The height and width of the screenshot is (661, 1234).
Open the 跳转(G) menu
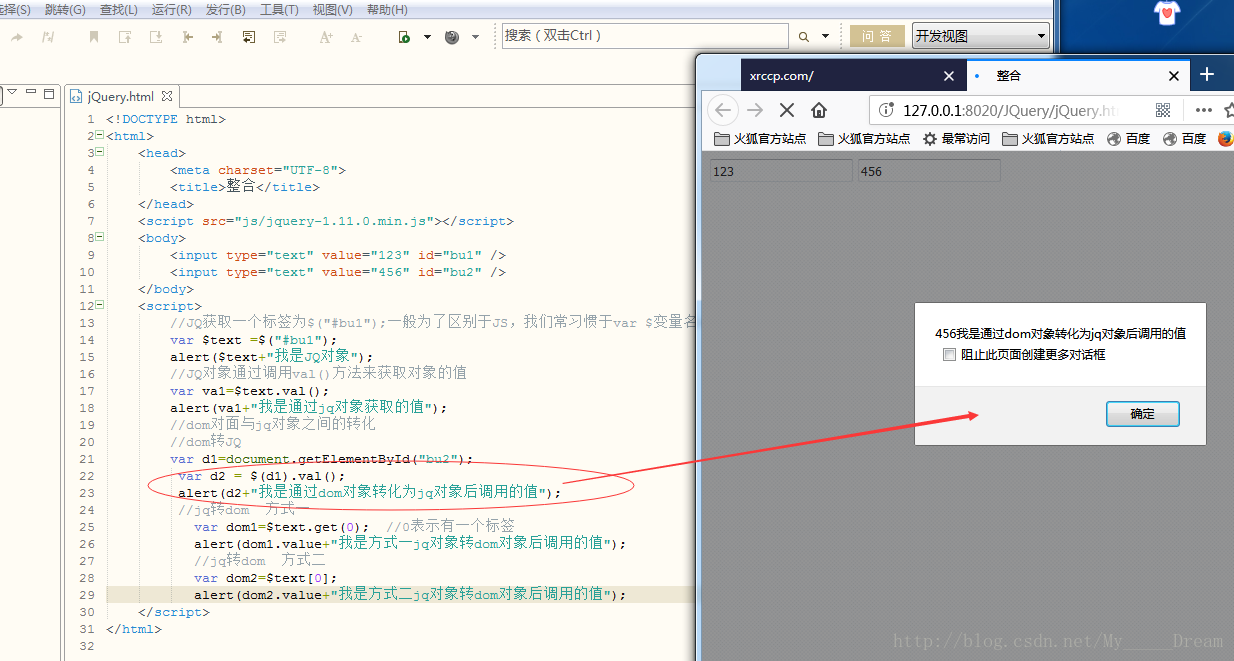pos(65,10)
